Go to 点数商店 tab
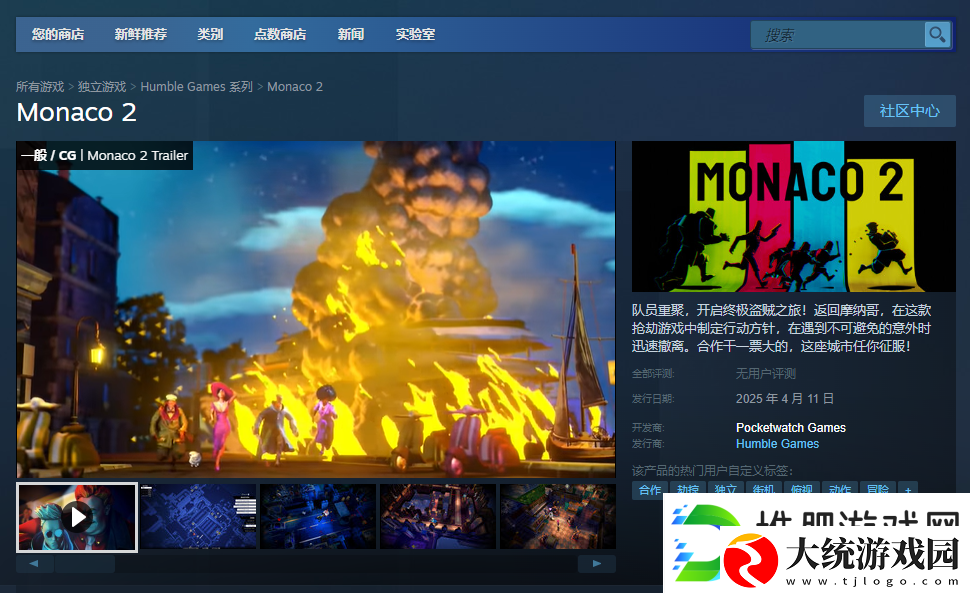The width and height of the screenshot is (970, 593). pyautogui.click(x=280, y=35)
